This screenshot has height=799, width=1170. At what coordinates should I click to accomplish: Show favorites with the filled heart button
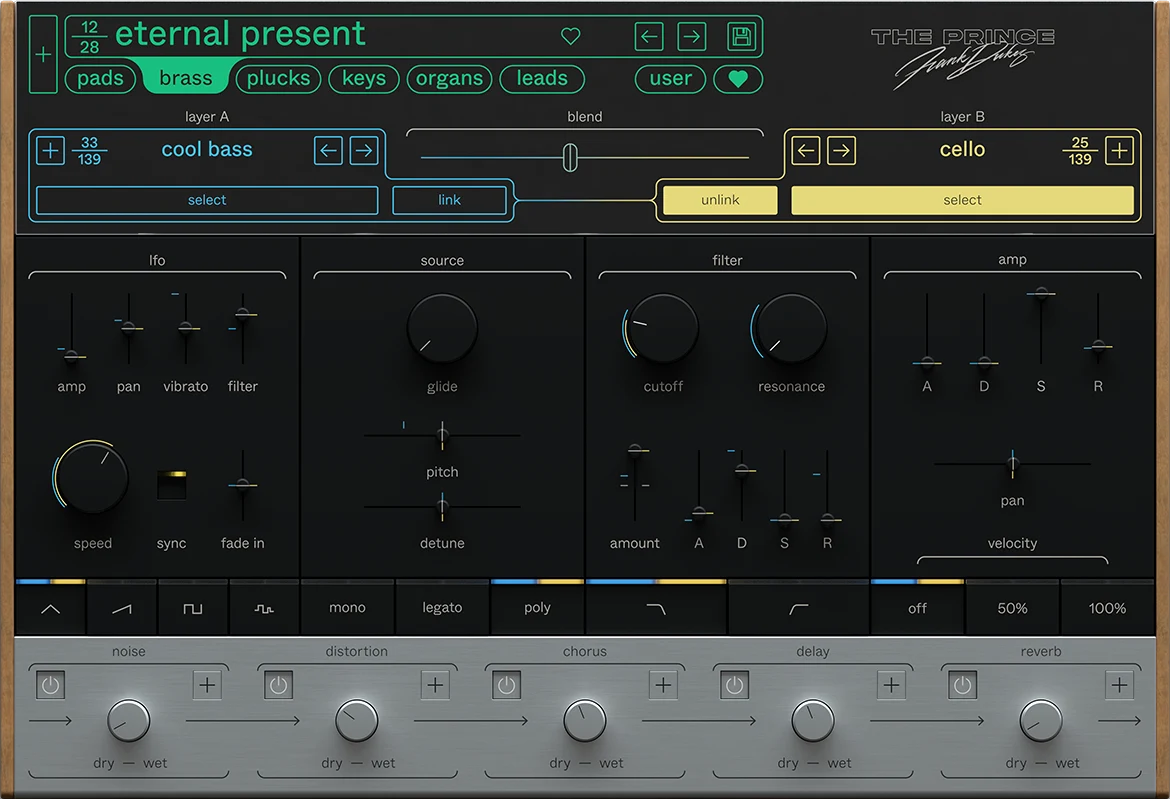(738, 79)
